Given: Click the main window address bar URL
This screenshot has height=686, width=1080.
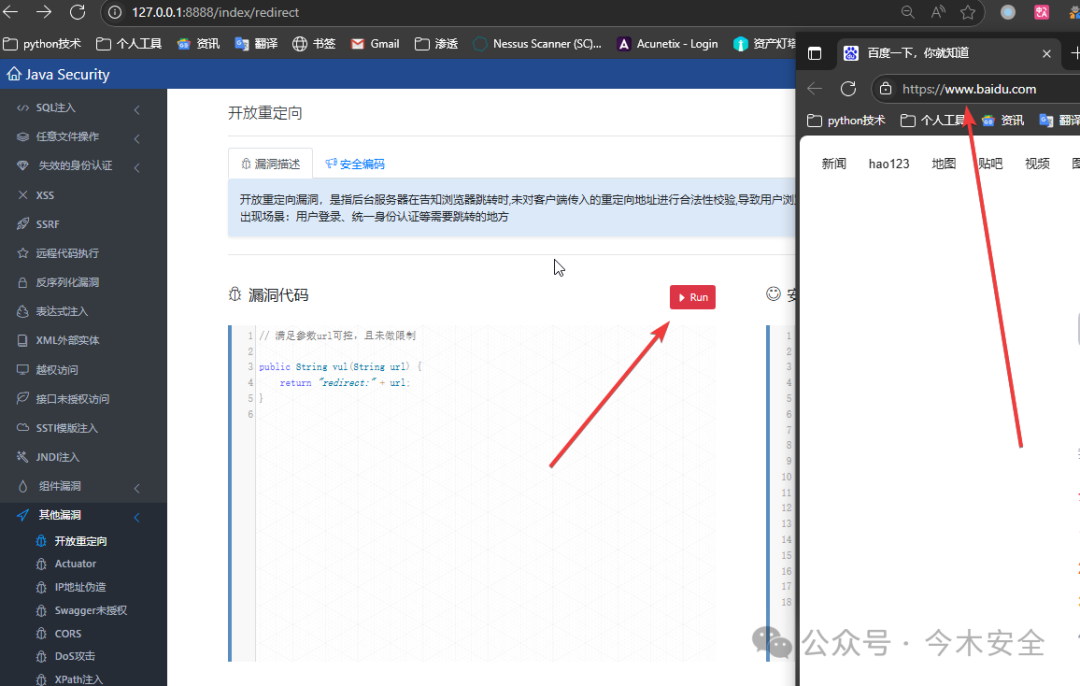Looking at the screenshot, I should (x=215, y=12).
